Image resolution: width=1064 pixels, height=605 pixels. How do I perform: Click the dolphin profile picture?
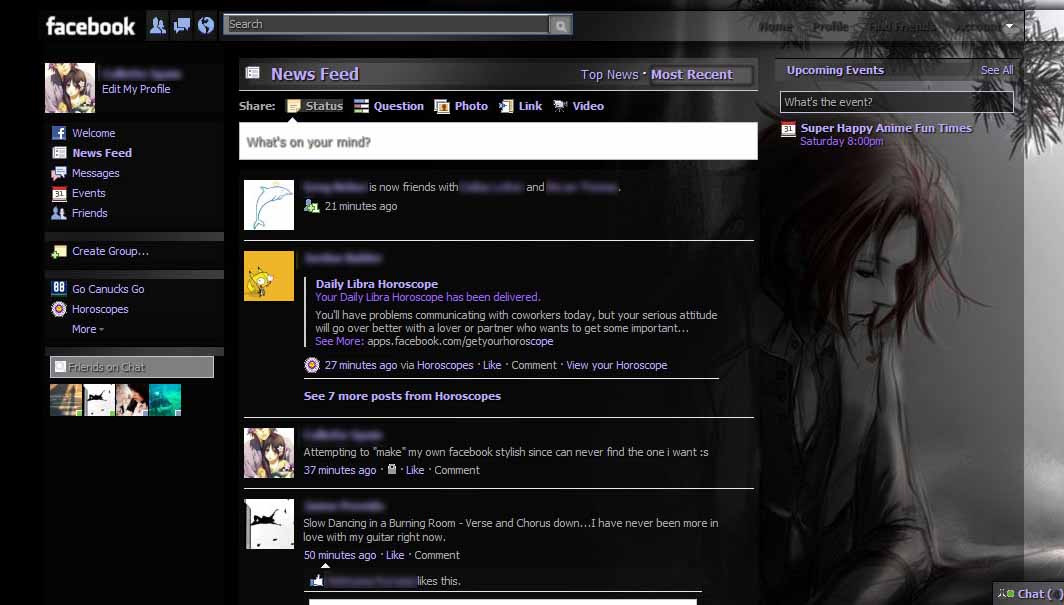coord(269,205)
